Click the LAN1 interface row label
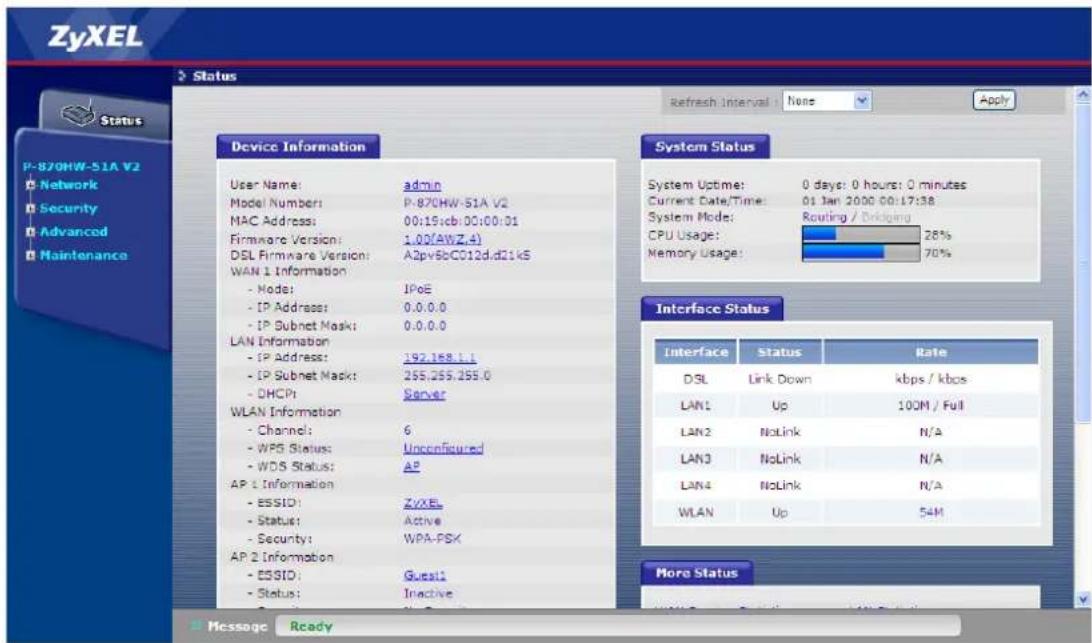 (696, 405)
